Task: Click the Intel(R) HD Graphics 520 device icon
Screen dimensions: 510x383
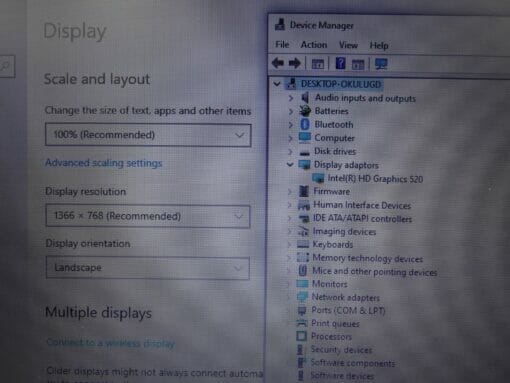Action: point(318,178)
